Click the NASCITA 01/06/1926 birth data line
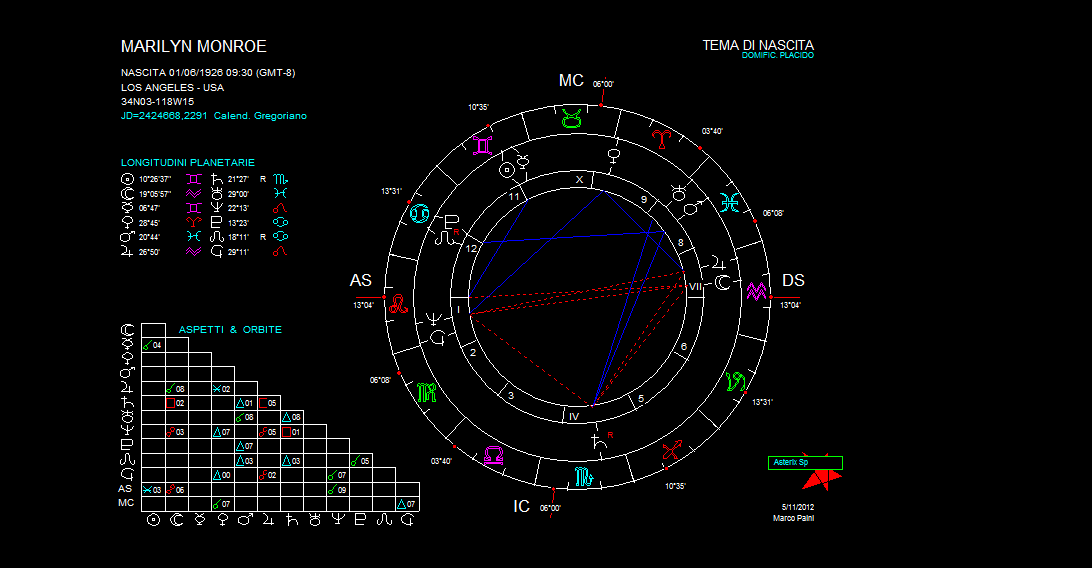The width and height of the screenshot is (1092, 569). click(x=208, y=72)
